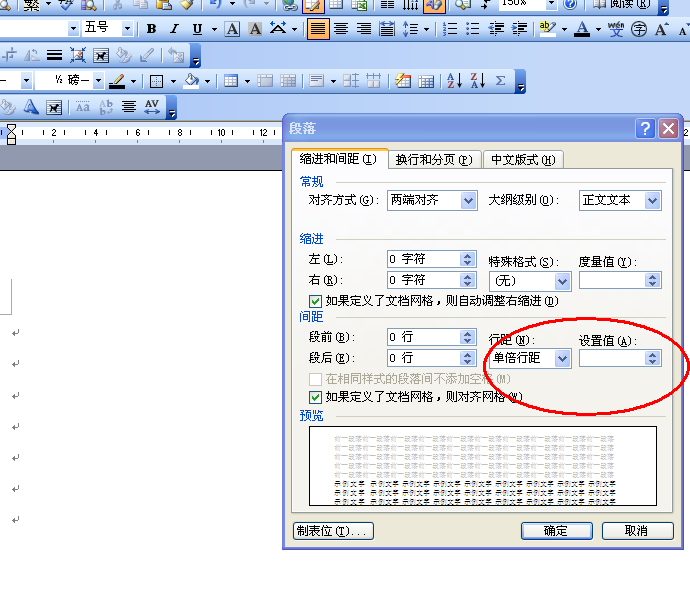Click 取消 button
This screenshot has width=690, height=600.
pyautogui.click(x=637, y=531)
